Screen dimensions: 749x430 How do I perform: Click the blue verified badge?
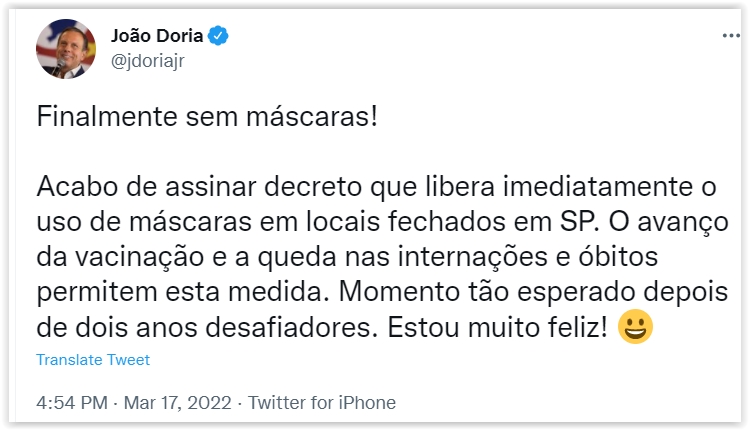click(x=219, y=37)
